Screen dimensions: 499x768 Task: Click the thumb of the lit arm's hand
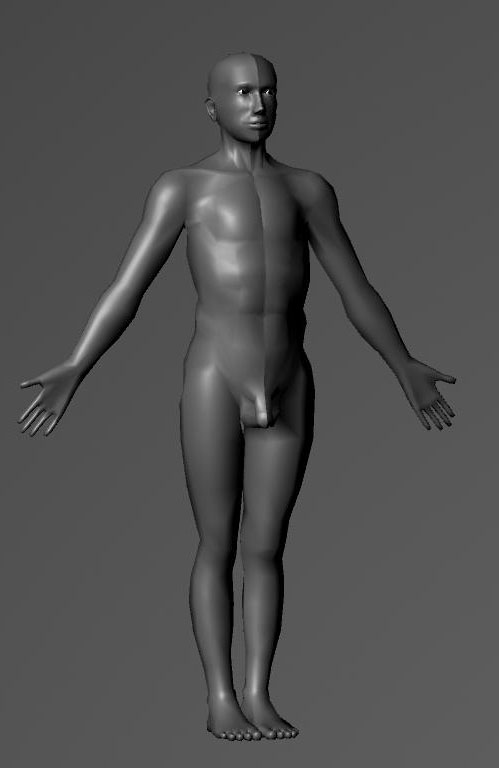pos(32,384)
